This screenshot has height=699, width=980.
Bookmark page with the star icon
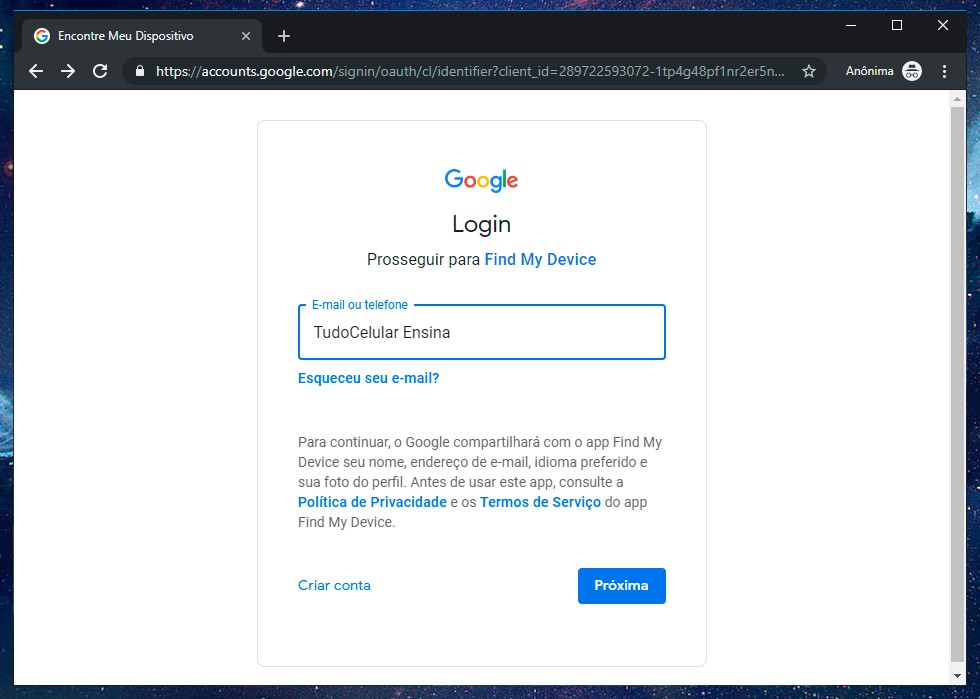click(x=809, y=72)
